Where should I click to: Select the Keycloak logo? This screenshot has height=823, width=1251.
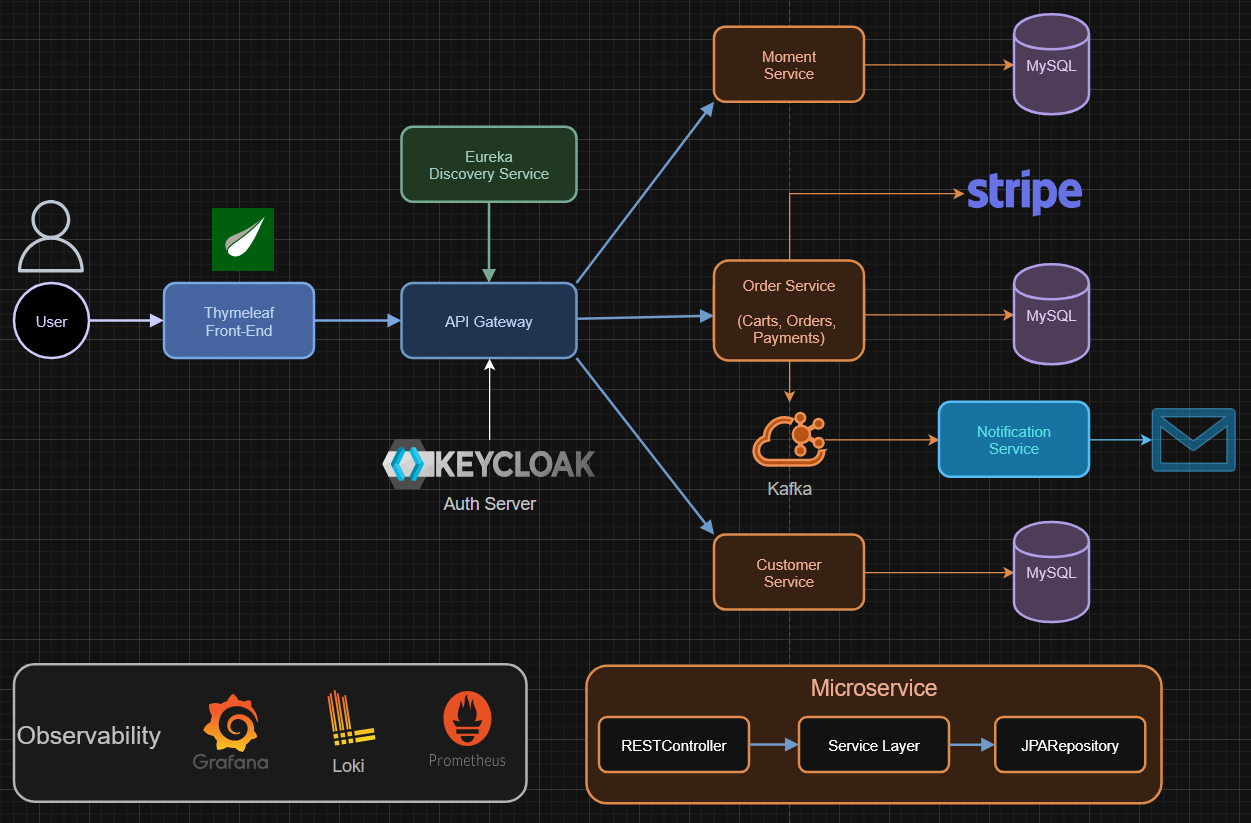coord(489,464)
